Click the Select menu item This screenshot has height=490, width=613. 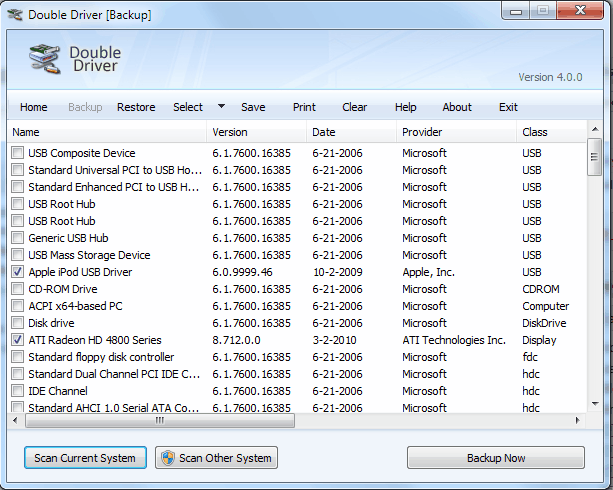pyautogui.click(x=188, y=107)
